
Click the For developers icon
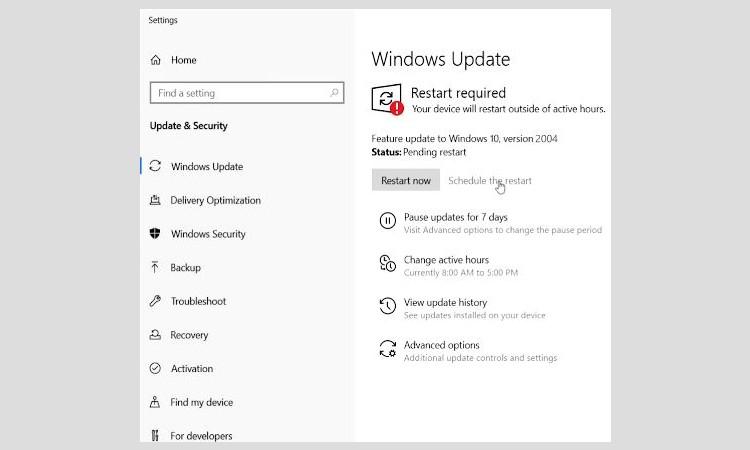[x=154, y=436]
